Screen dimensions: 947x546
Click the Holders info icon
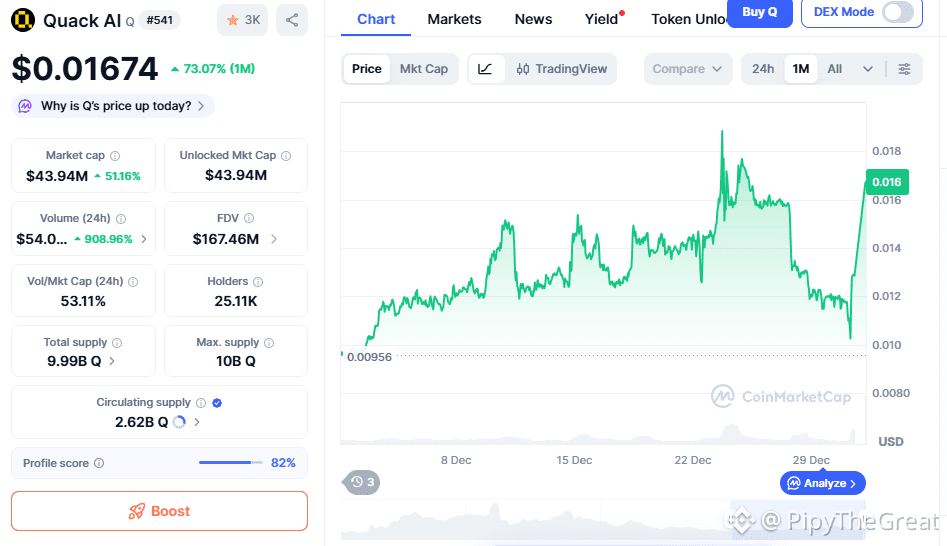(x=258, y=282)
